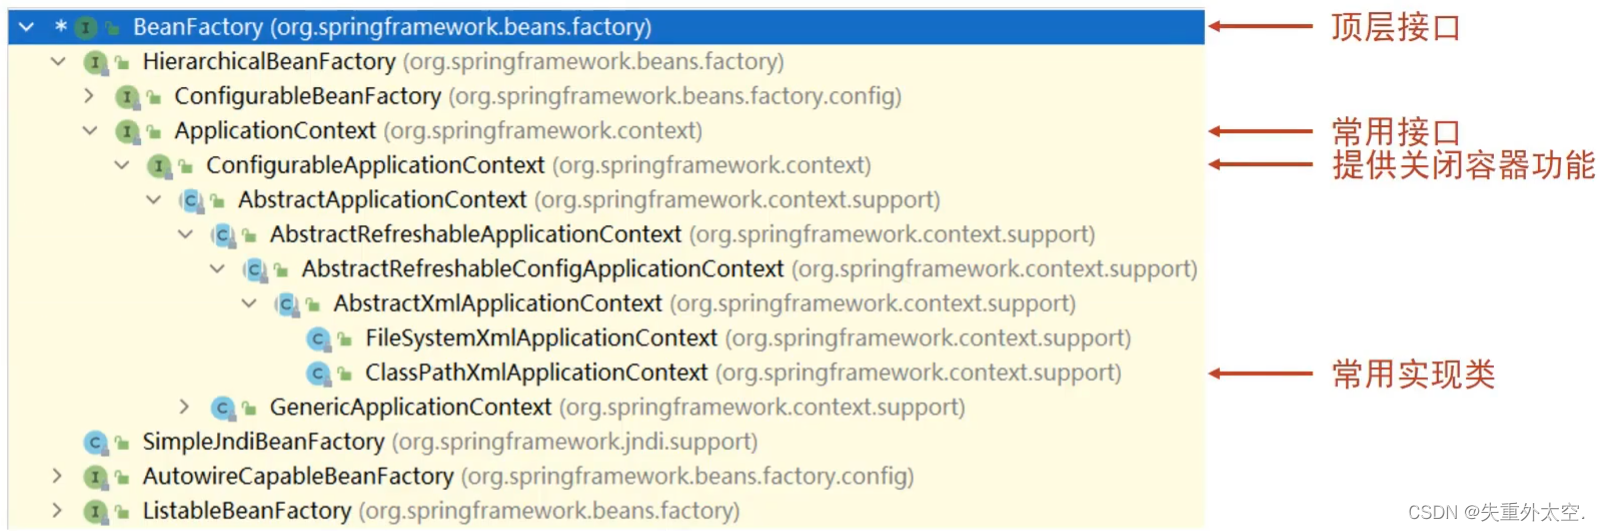The height and width of the screenshot is (531, 1600).
Task: Expand the GenericApplicationContext node
Action: [x=184, y=407]
